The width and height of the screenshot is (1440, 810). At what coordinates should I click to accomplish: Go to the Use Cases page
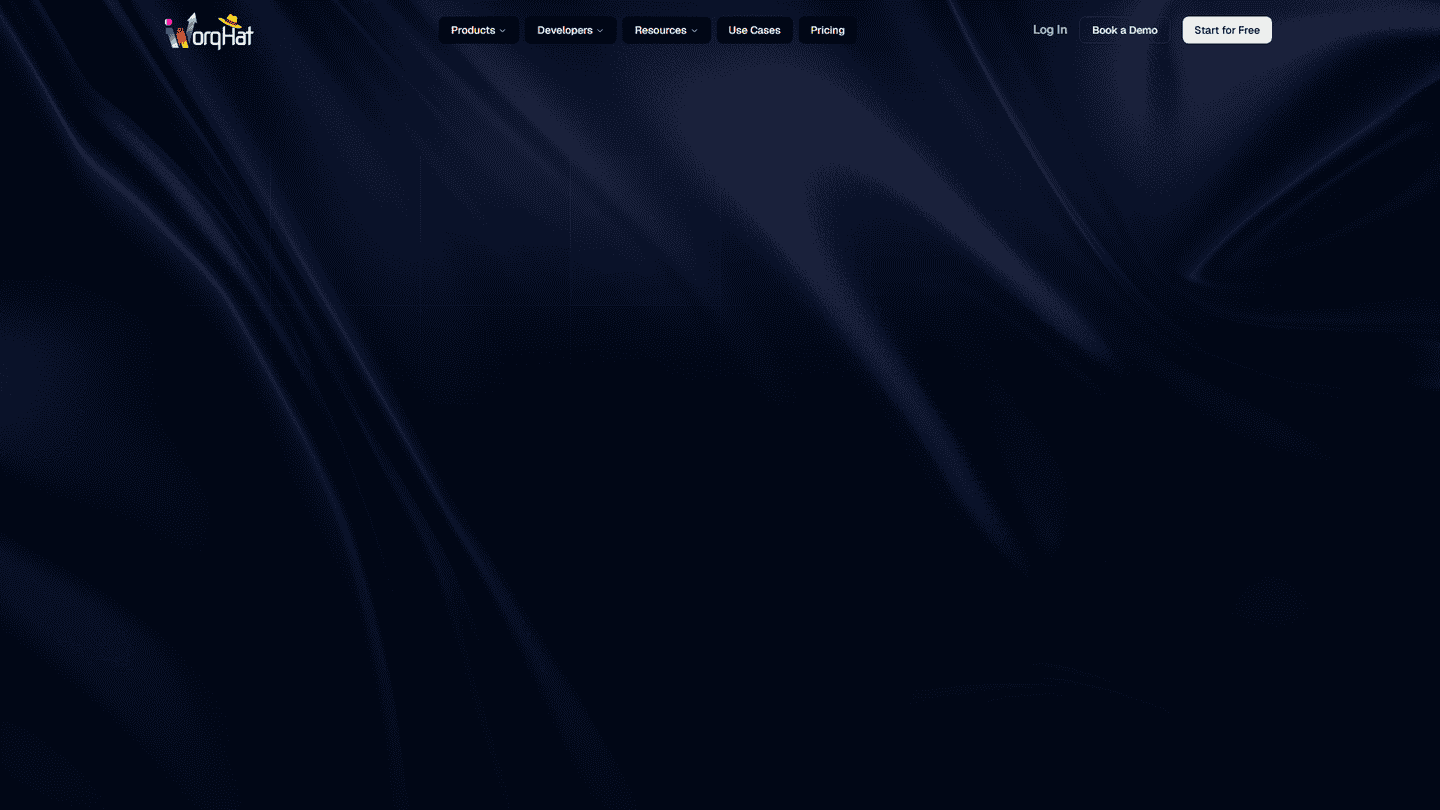click(x=754, y=30)
